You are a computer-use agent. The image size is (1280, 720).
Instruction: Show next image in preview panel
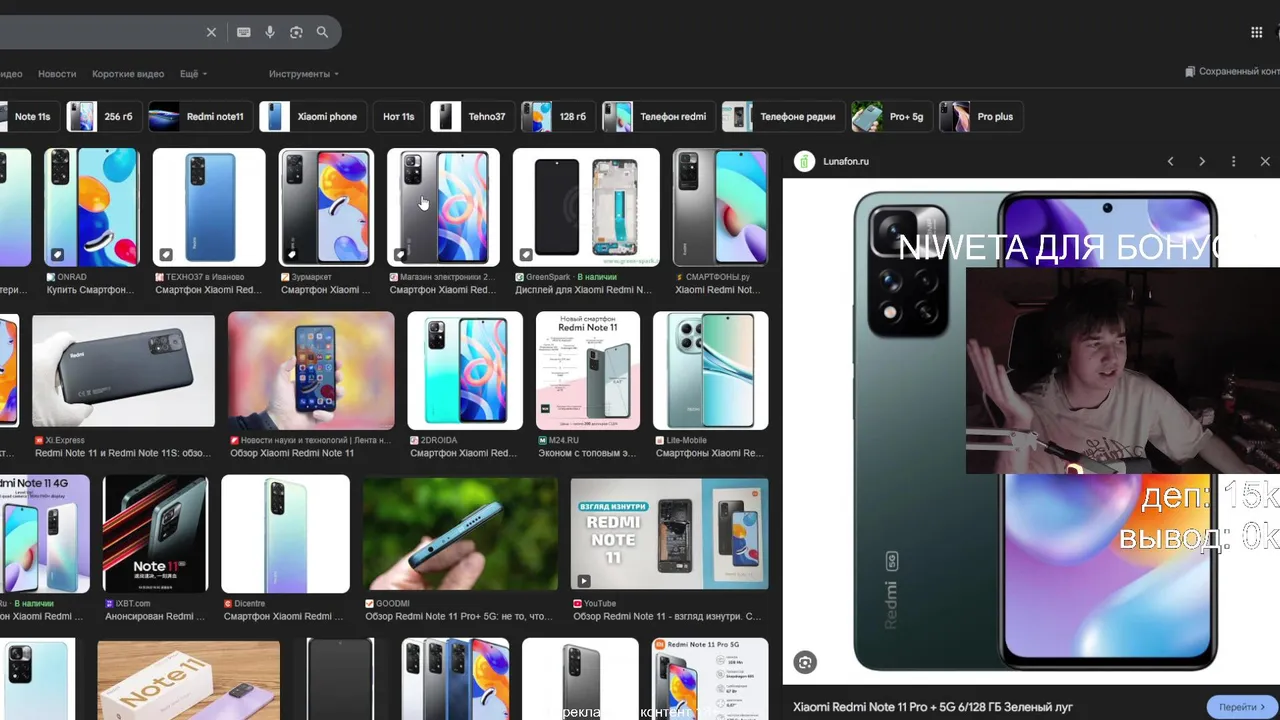pos(1202,161)
